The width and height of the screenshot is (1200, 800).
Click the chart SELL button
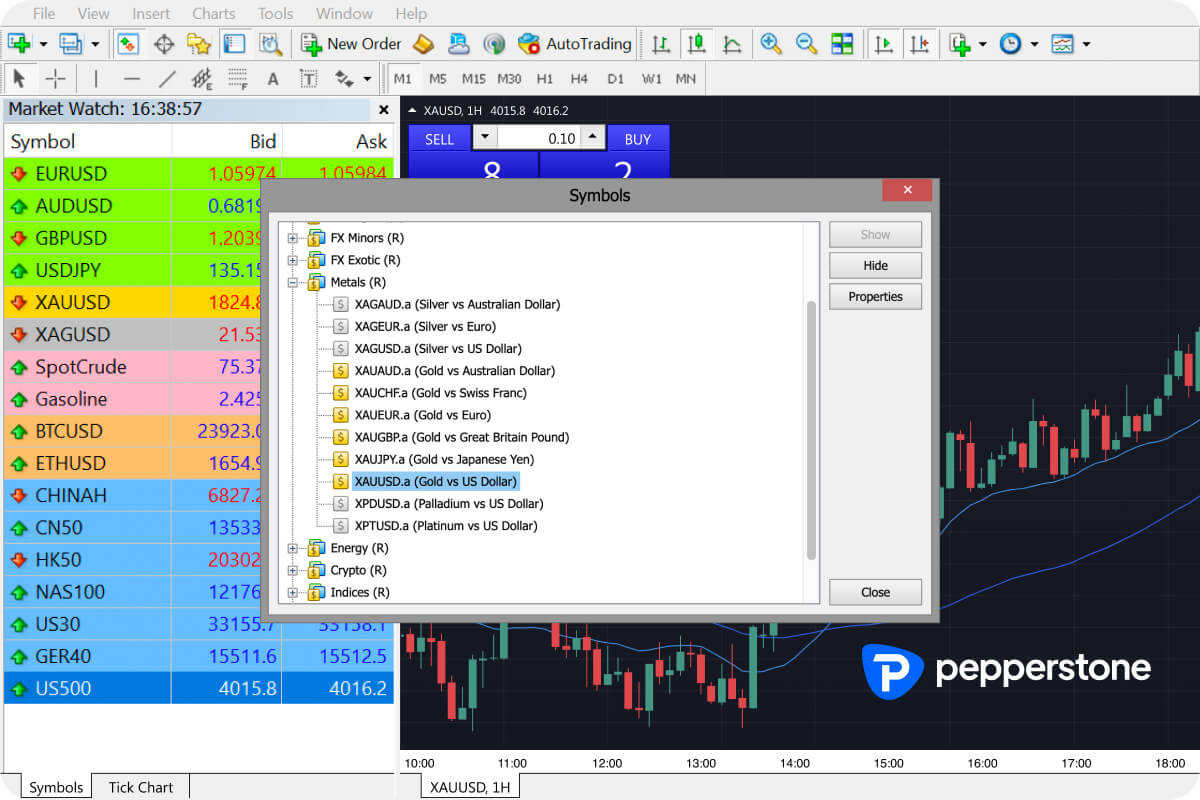440,138
